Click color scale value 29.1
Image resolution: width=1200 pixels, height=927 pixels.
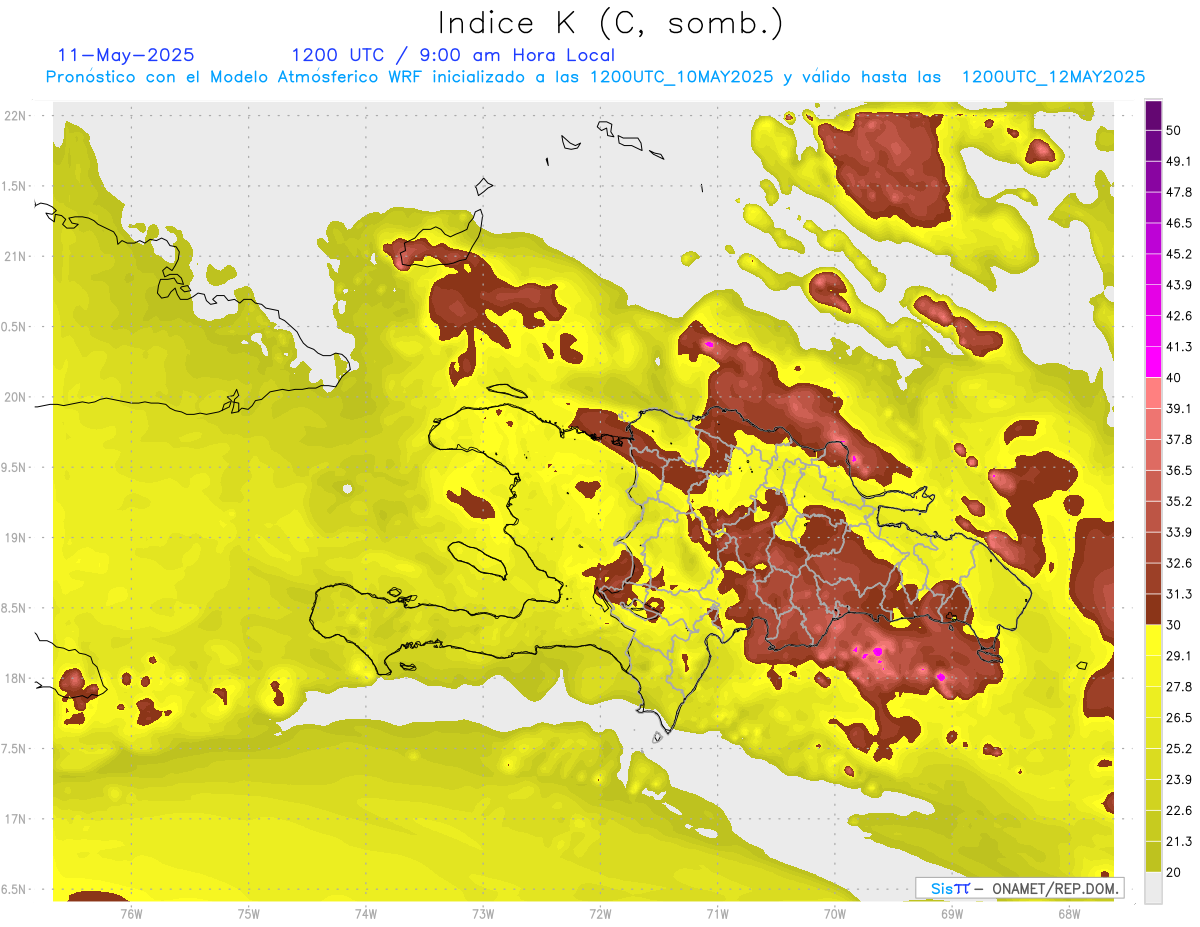tap(1178, 656)
